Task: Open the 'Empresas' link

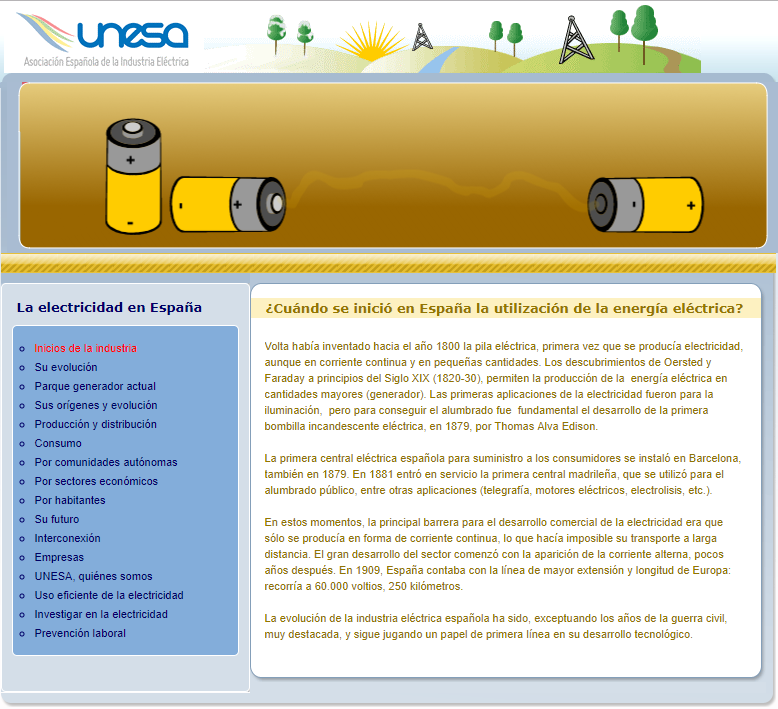Action: click(59, 557)
